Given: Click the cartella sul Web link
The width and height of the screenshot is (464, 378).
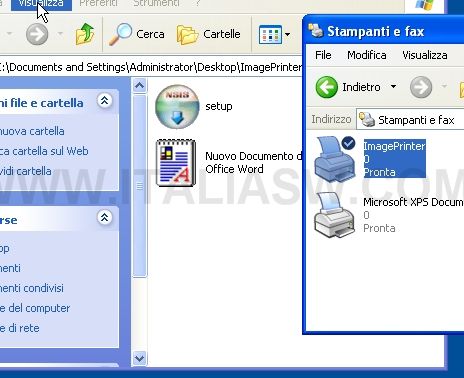Looking at the screenshot, I should click(44, 151).
